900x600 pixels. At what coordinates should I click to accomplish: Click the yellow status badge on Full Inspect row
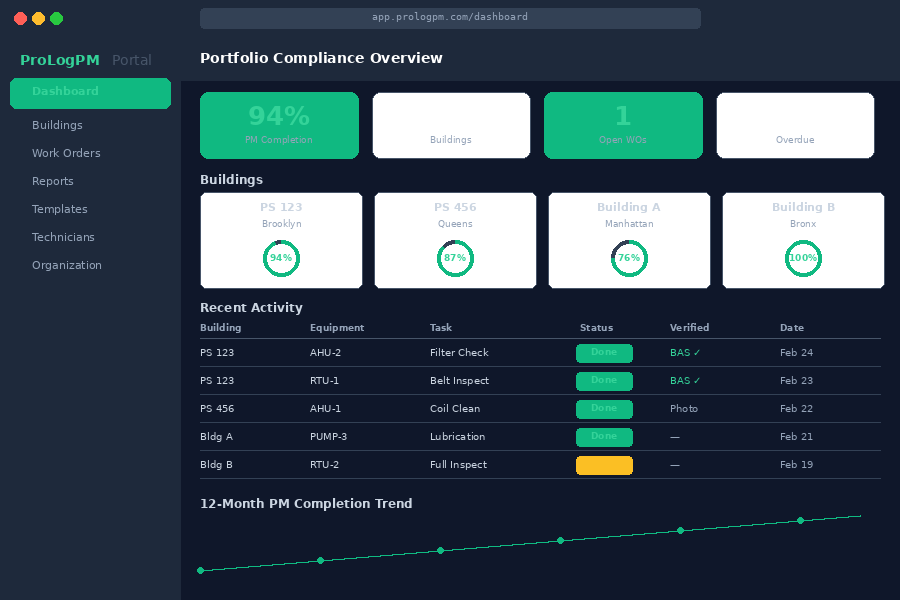[604, 465]
